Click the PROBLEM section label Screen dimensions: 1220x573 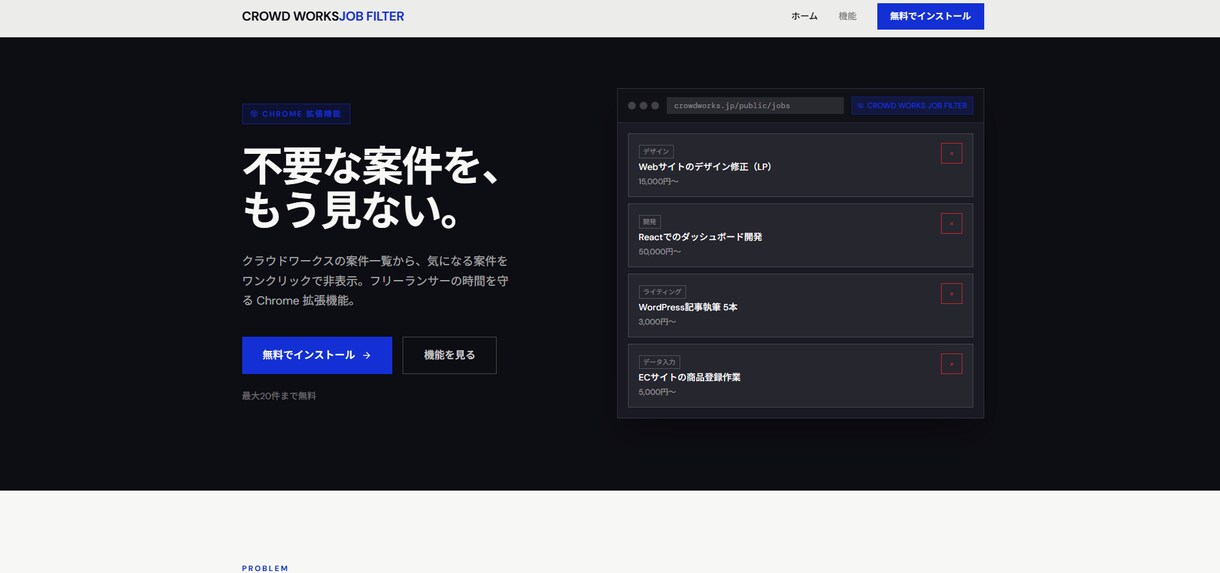[x=265, y=568]
